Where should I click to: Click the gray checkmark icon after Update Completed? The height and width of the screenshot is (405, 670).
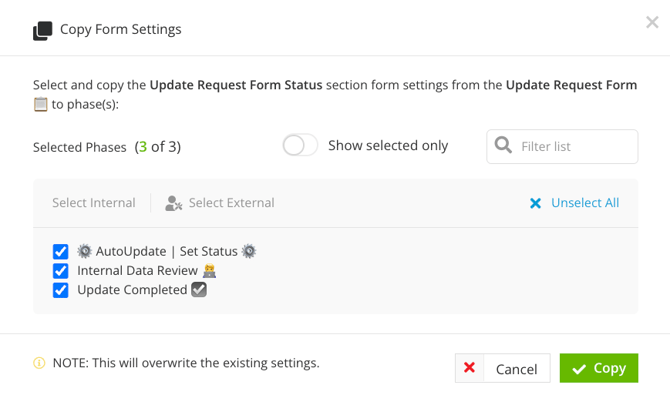point(199,290)
